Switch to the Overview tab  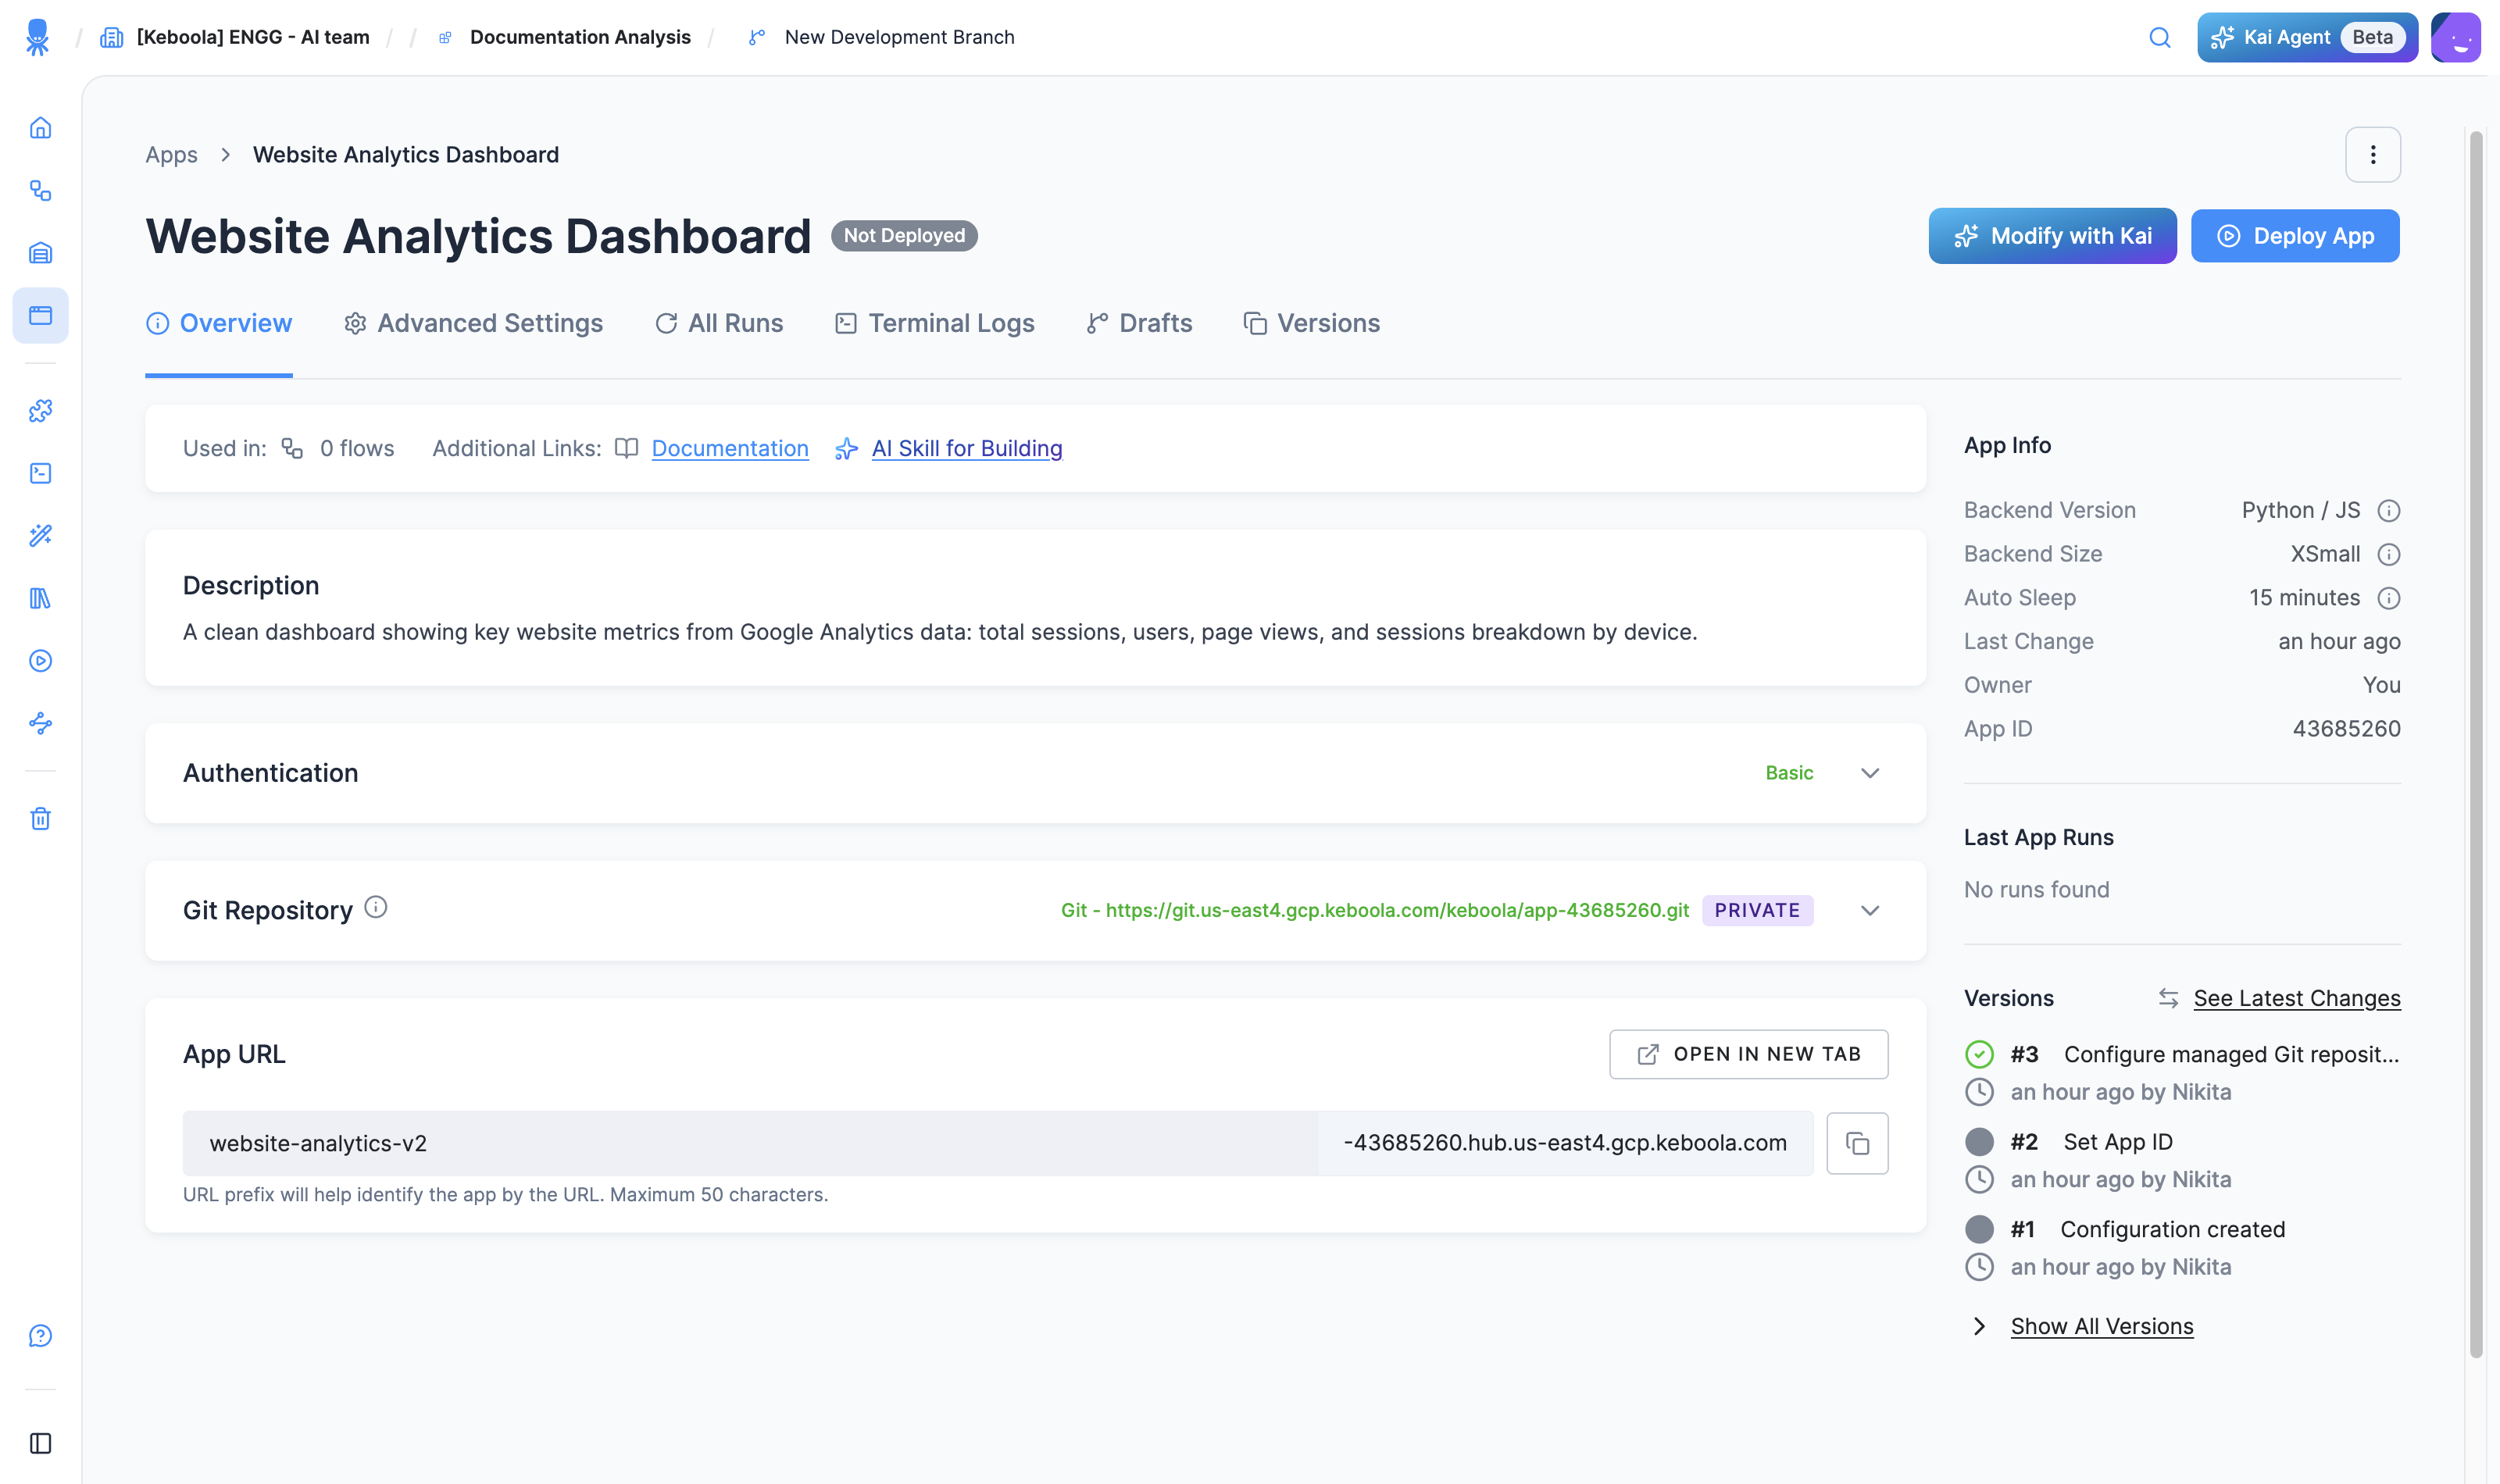(219, 323)
